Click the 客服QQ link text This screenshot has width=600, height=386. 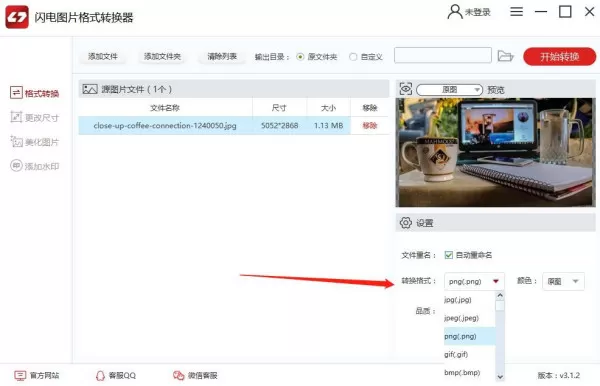(x=122, y=376)
